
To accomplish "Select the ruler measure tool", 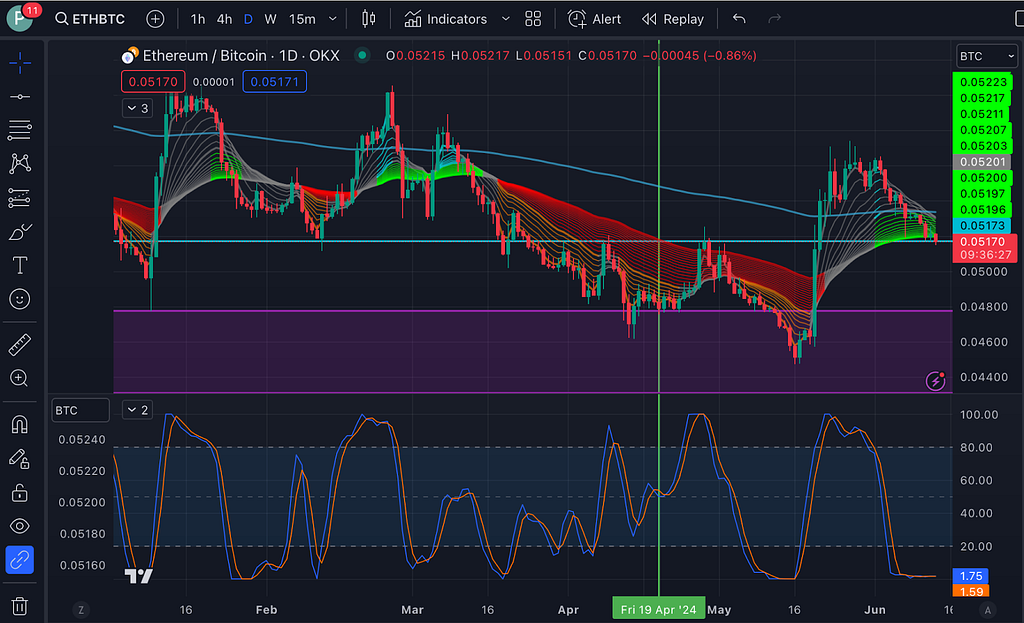I will coord(20,345).
